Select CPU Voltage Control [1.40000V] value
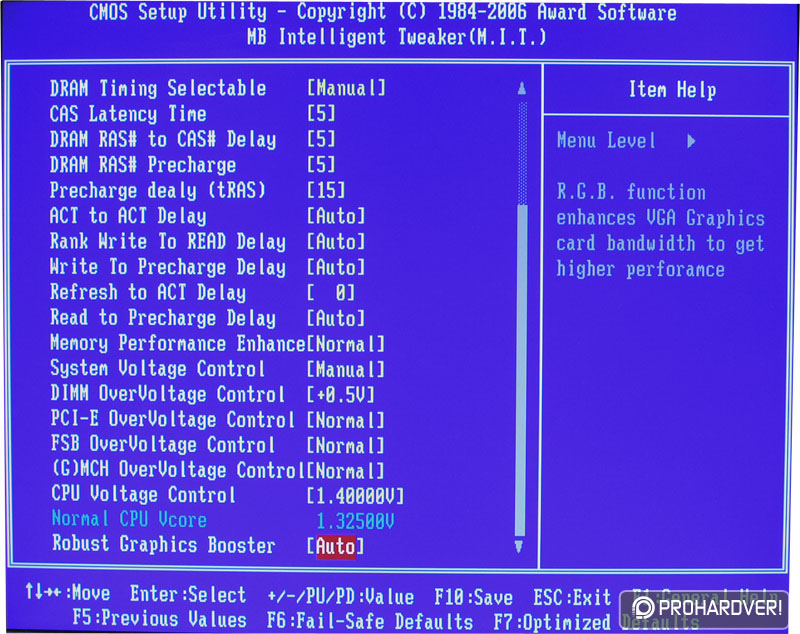800x634 pixels. click(x=356, y=495)
